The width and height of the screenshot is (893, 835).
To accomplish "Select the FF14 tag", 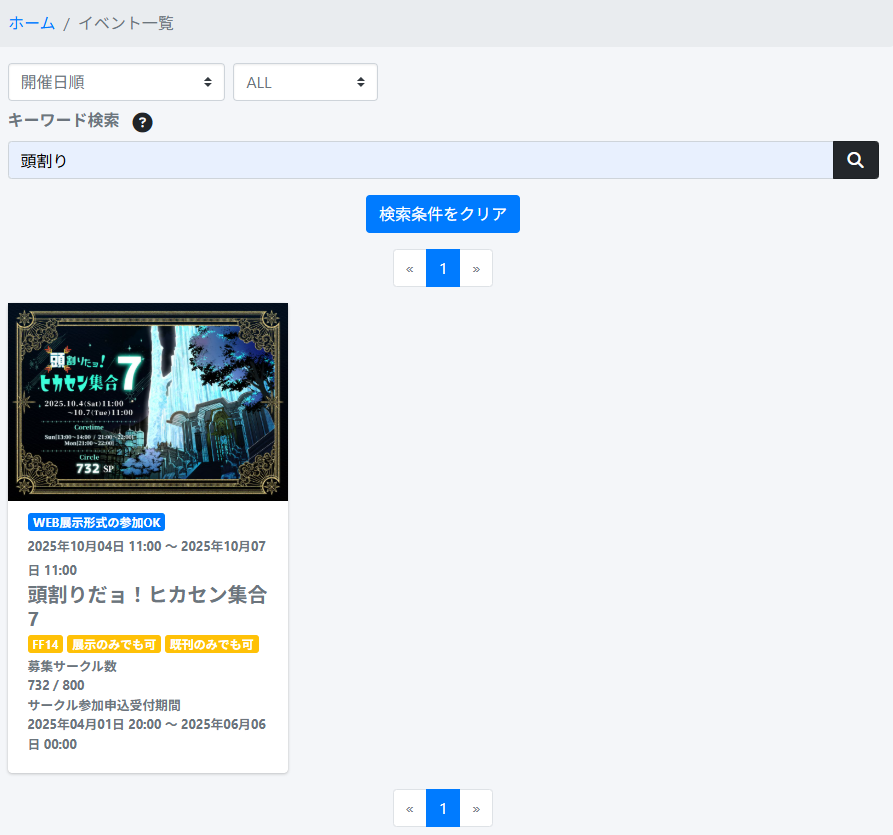I will 46,644.
